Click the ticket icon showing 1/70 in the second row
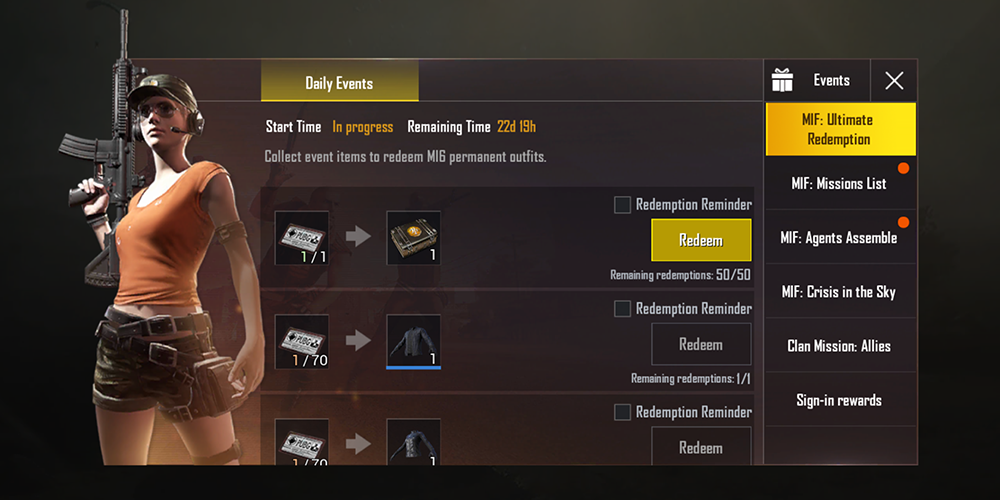This screenshot has height=500, width=1000. [302, 342]
